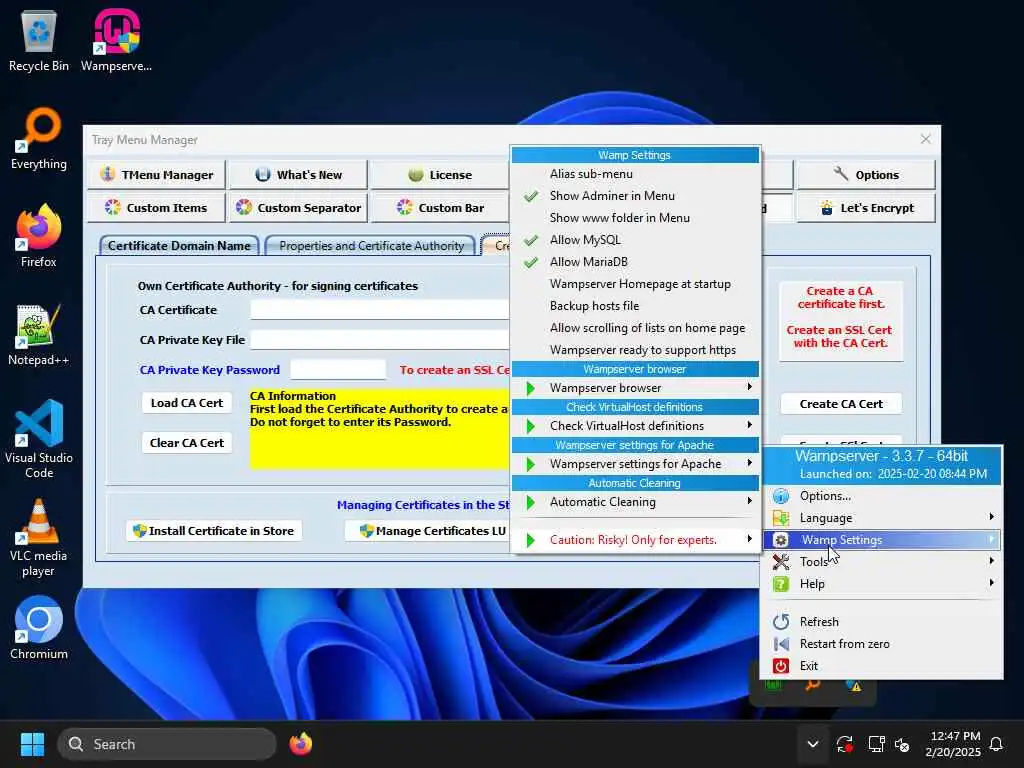
Task: Enable Backup hosts file option
Action: (635, 306)
